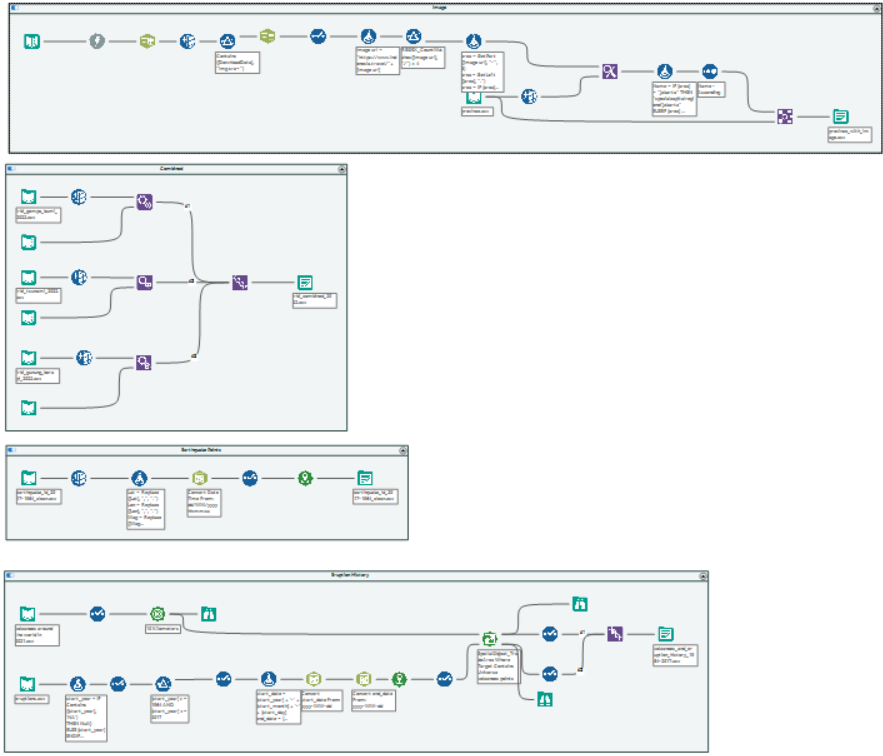Select the Trade Area tool in Eruption History
The height and width of the screenshot is (756, 883).
tap(158, 614)
